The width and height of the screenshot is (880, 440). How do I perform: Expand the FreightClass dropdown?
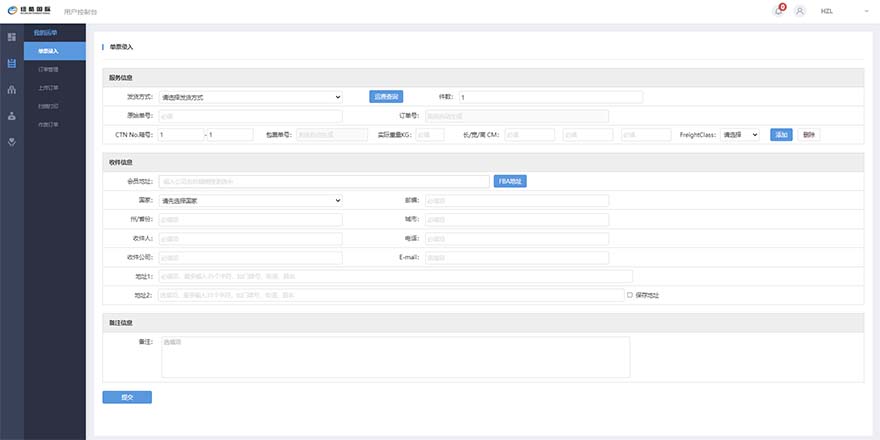(x=741, y=134)
